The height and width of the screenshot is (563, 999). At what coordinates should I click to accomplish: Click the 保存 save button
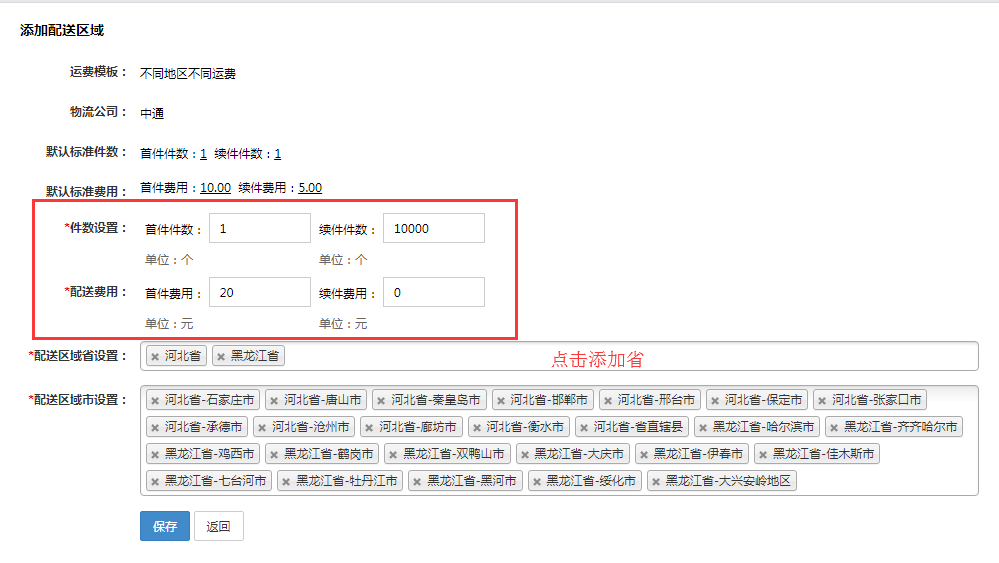pos(165,526)
